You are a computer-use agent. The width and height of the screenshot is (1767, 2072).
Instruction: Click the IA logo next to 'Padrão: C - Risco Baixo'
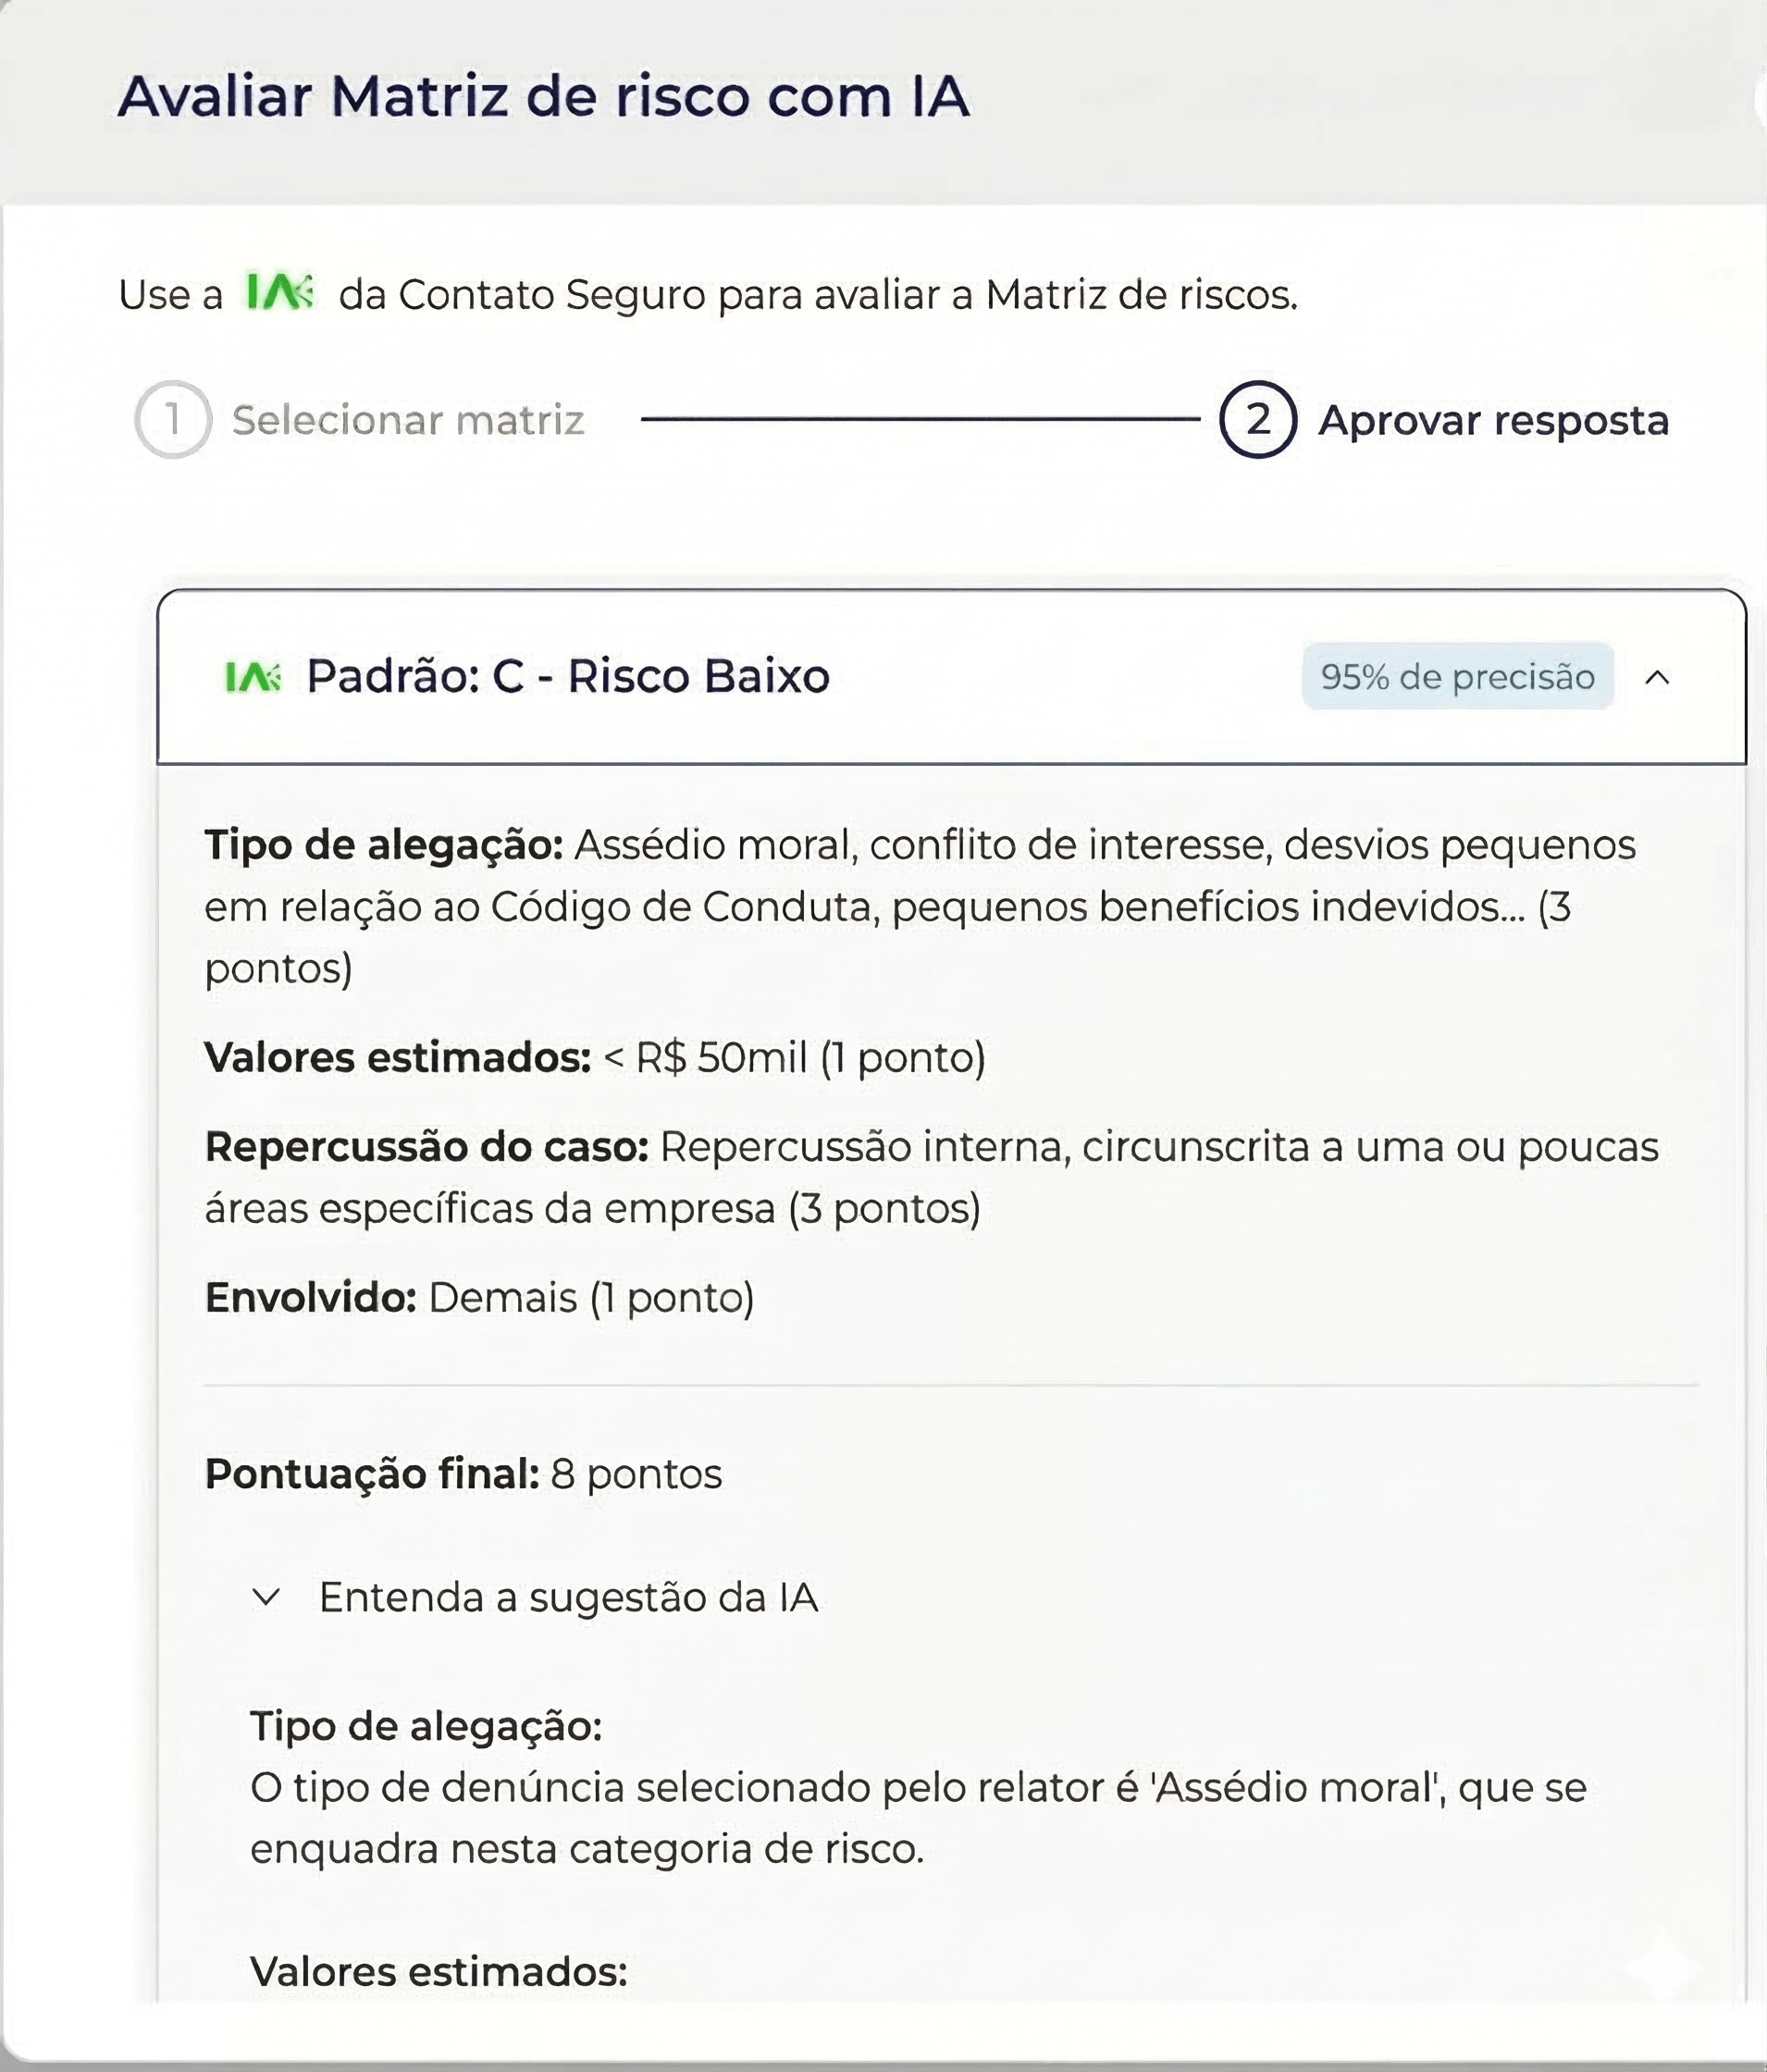coord(253,676)
